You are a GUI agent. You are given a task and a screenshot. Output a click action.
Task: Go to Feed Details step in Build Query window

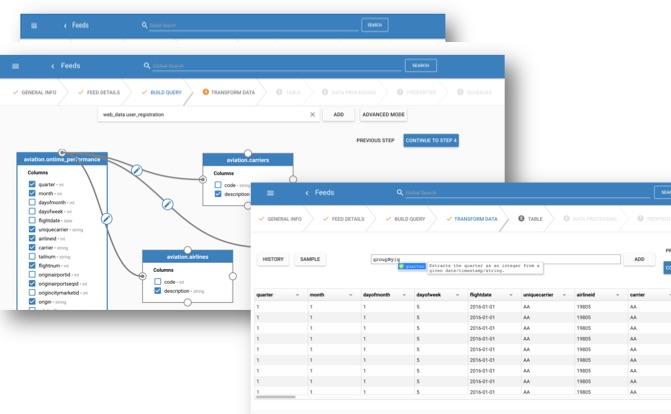[x=99, y=92]
